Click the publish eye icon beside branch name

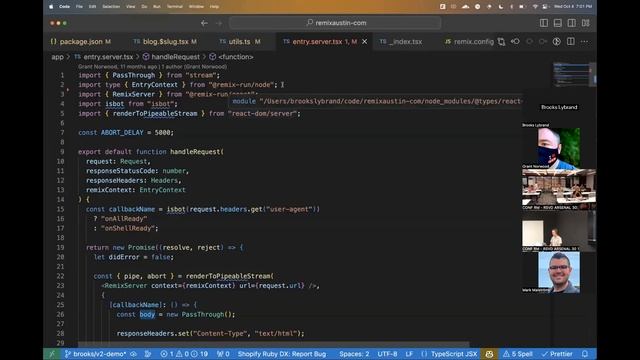click(133, 354)
